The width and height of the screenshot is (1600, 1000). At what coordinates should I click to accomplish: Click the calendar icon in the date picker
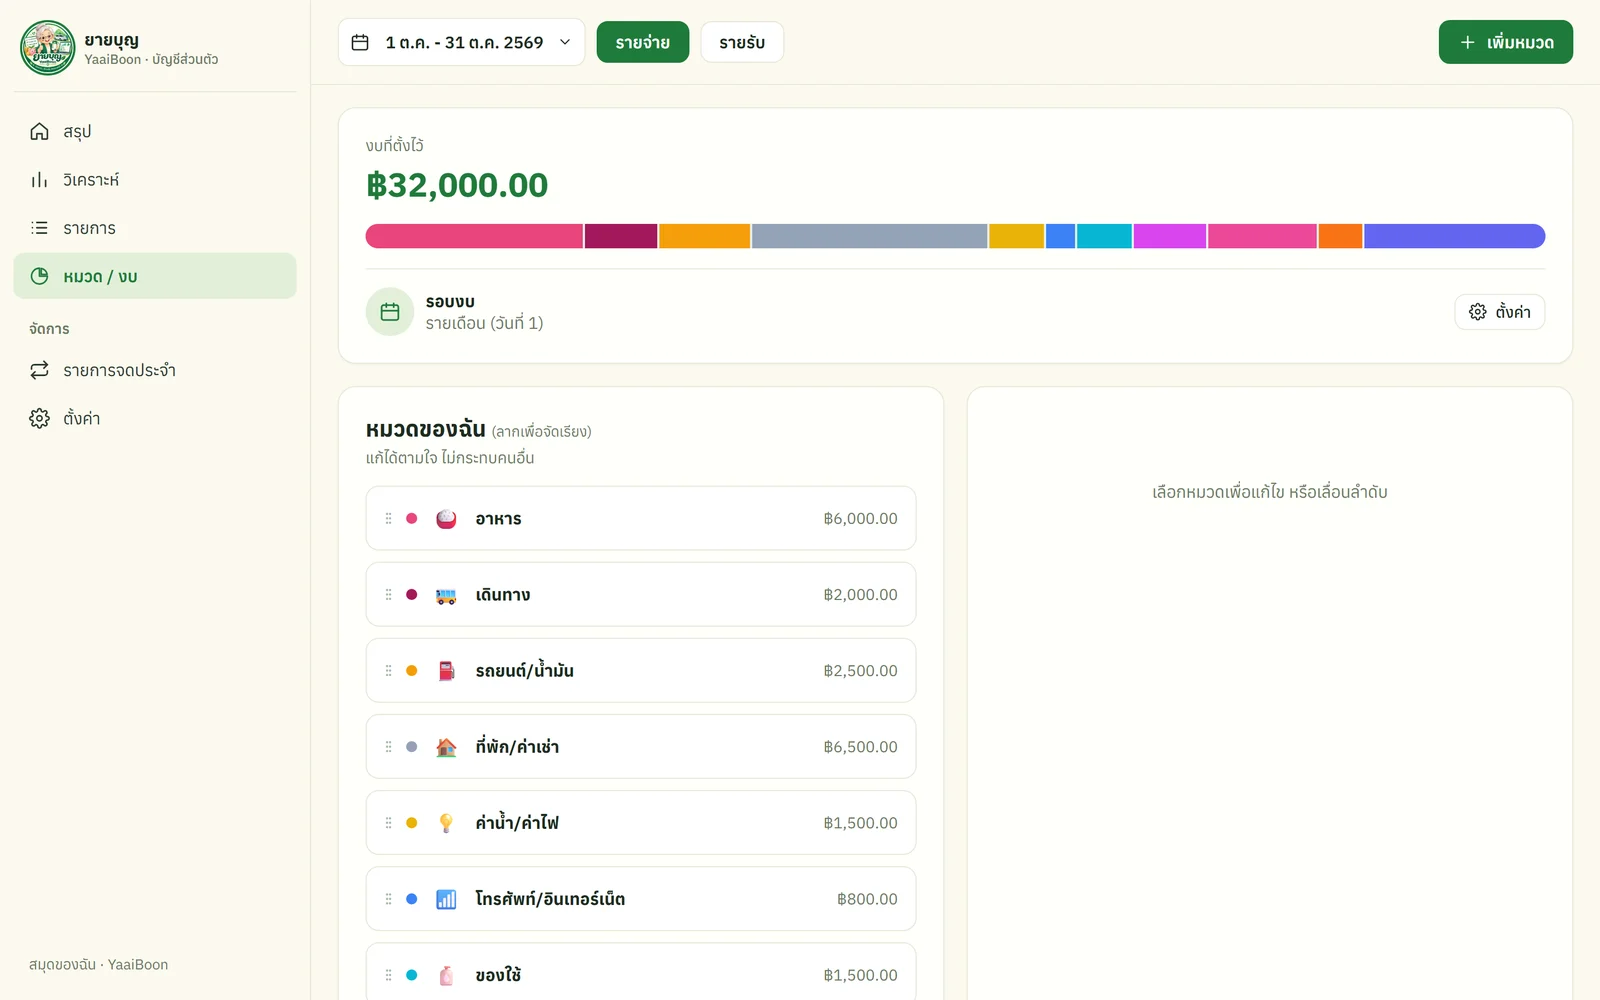[x=360, y=42]
